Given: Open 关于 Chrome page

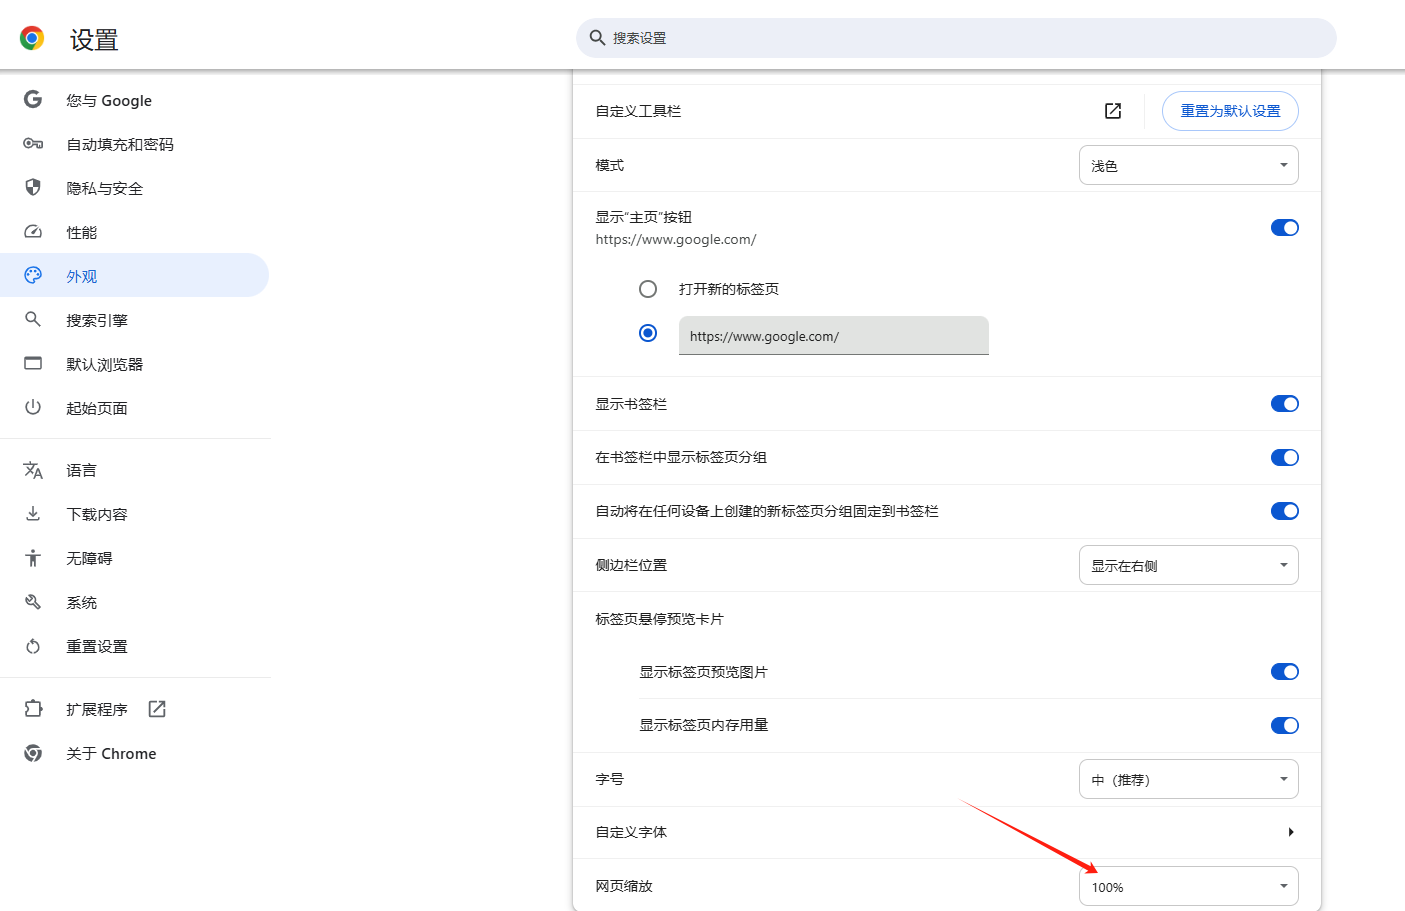Looking at the screenshot, I should click(134, 753).
